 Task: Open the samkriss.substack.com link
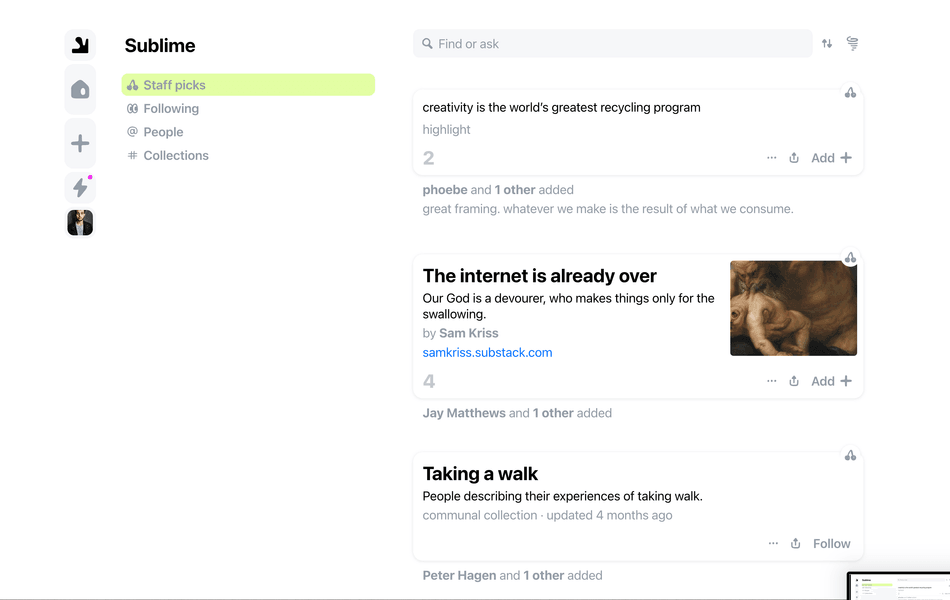click(487, 353)
